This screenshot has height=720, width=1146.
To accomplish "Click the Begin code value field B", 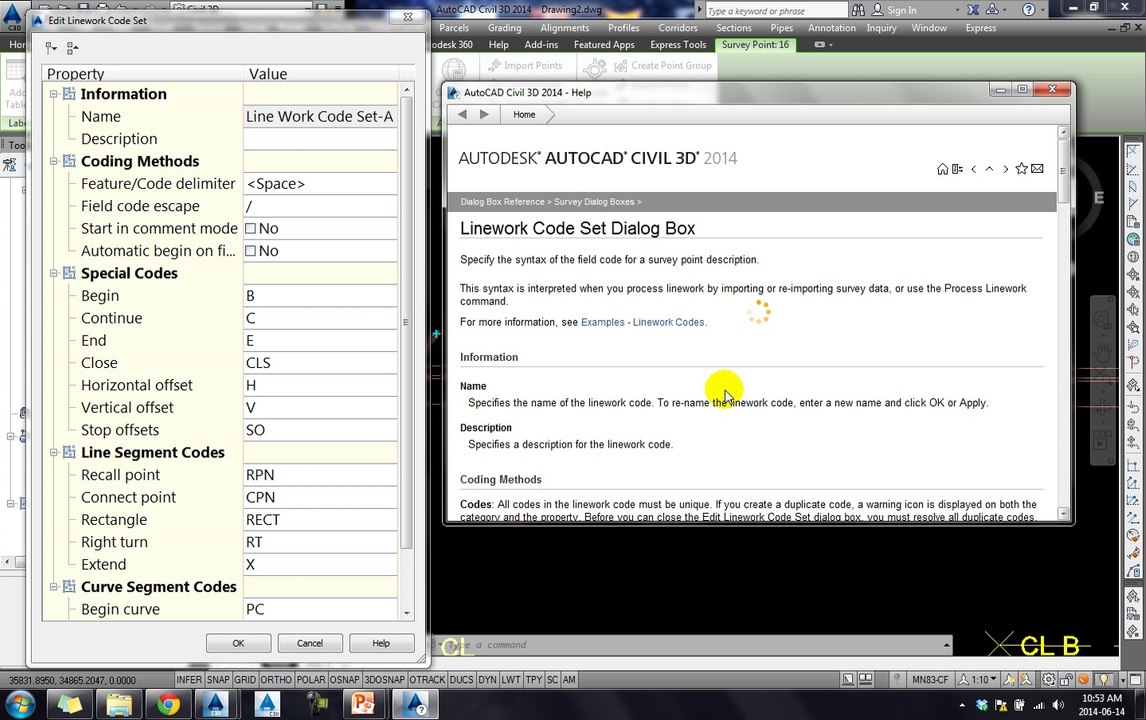I will [x=320, y=295].
